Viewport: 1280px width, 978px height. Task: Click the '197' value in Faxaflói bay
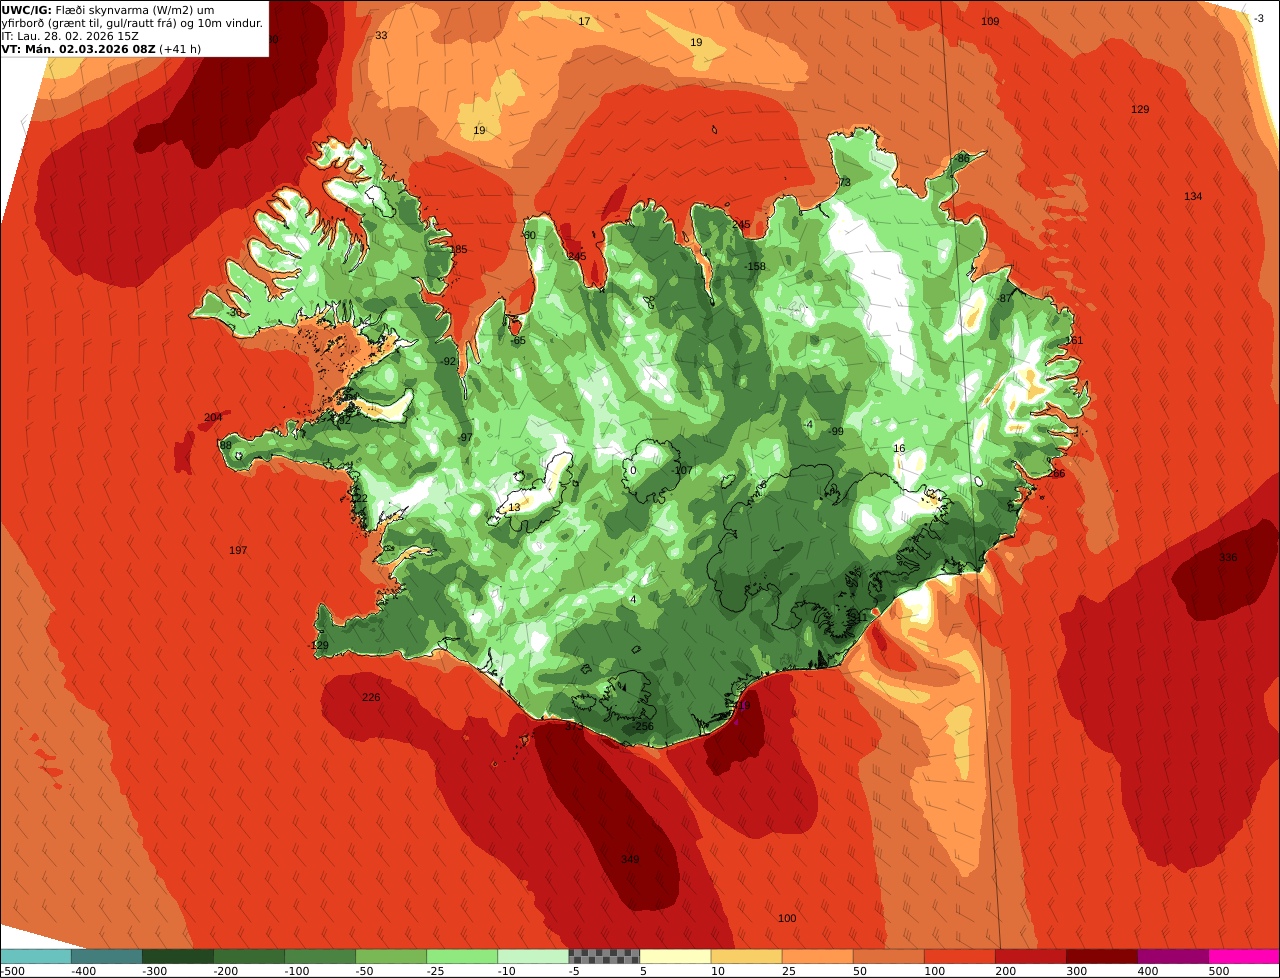click(x=238, y=550)
